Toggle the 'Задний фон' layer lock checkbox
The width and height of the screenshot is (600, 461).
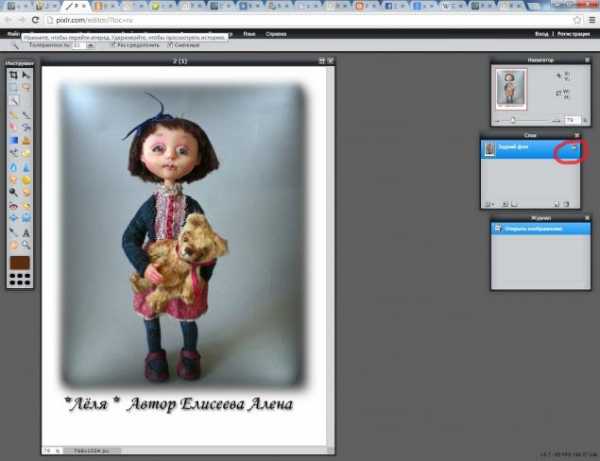[x=571, y=149]
